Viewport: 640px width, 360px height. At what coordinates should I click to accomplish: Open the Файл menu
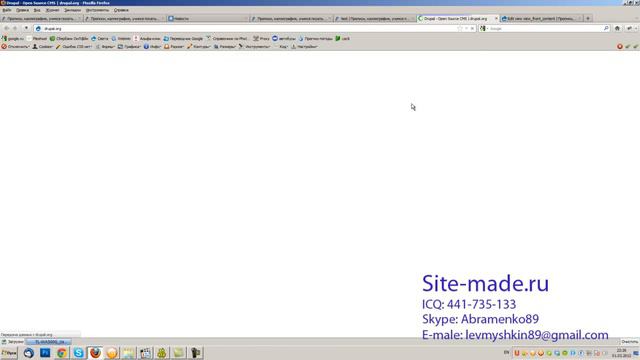pos(7,10)
